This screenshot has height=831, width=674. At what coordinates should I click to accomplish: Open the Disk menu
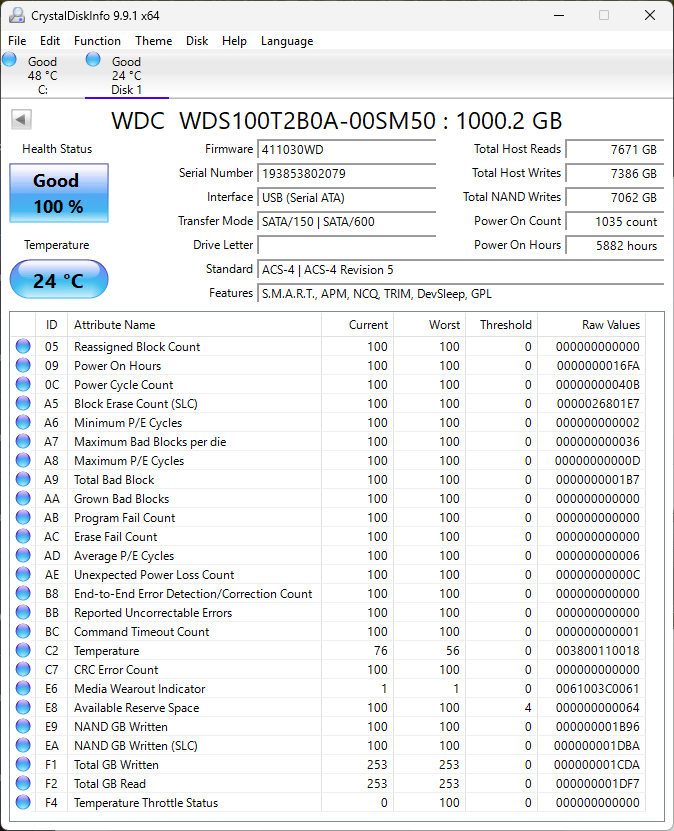[197, 41]
